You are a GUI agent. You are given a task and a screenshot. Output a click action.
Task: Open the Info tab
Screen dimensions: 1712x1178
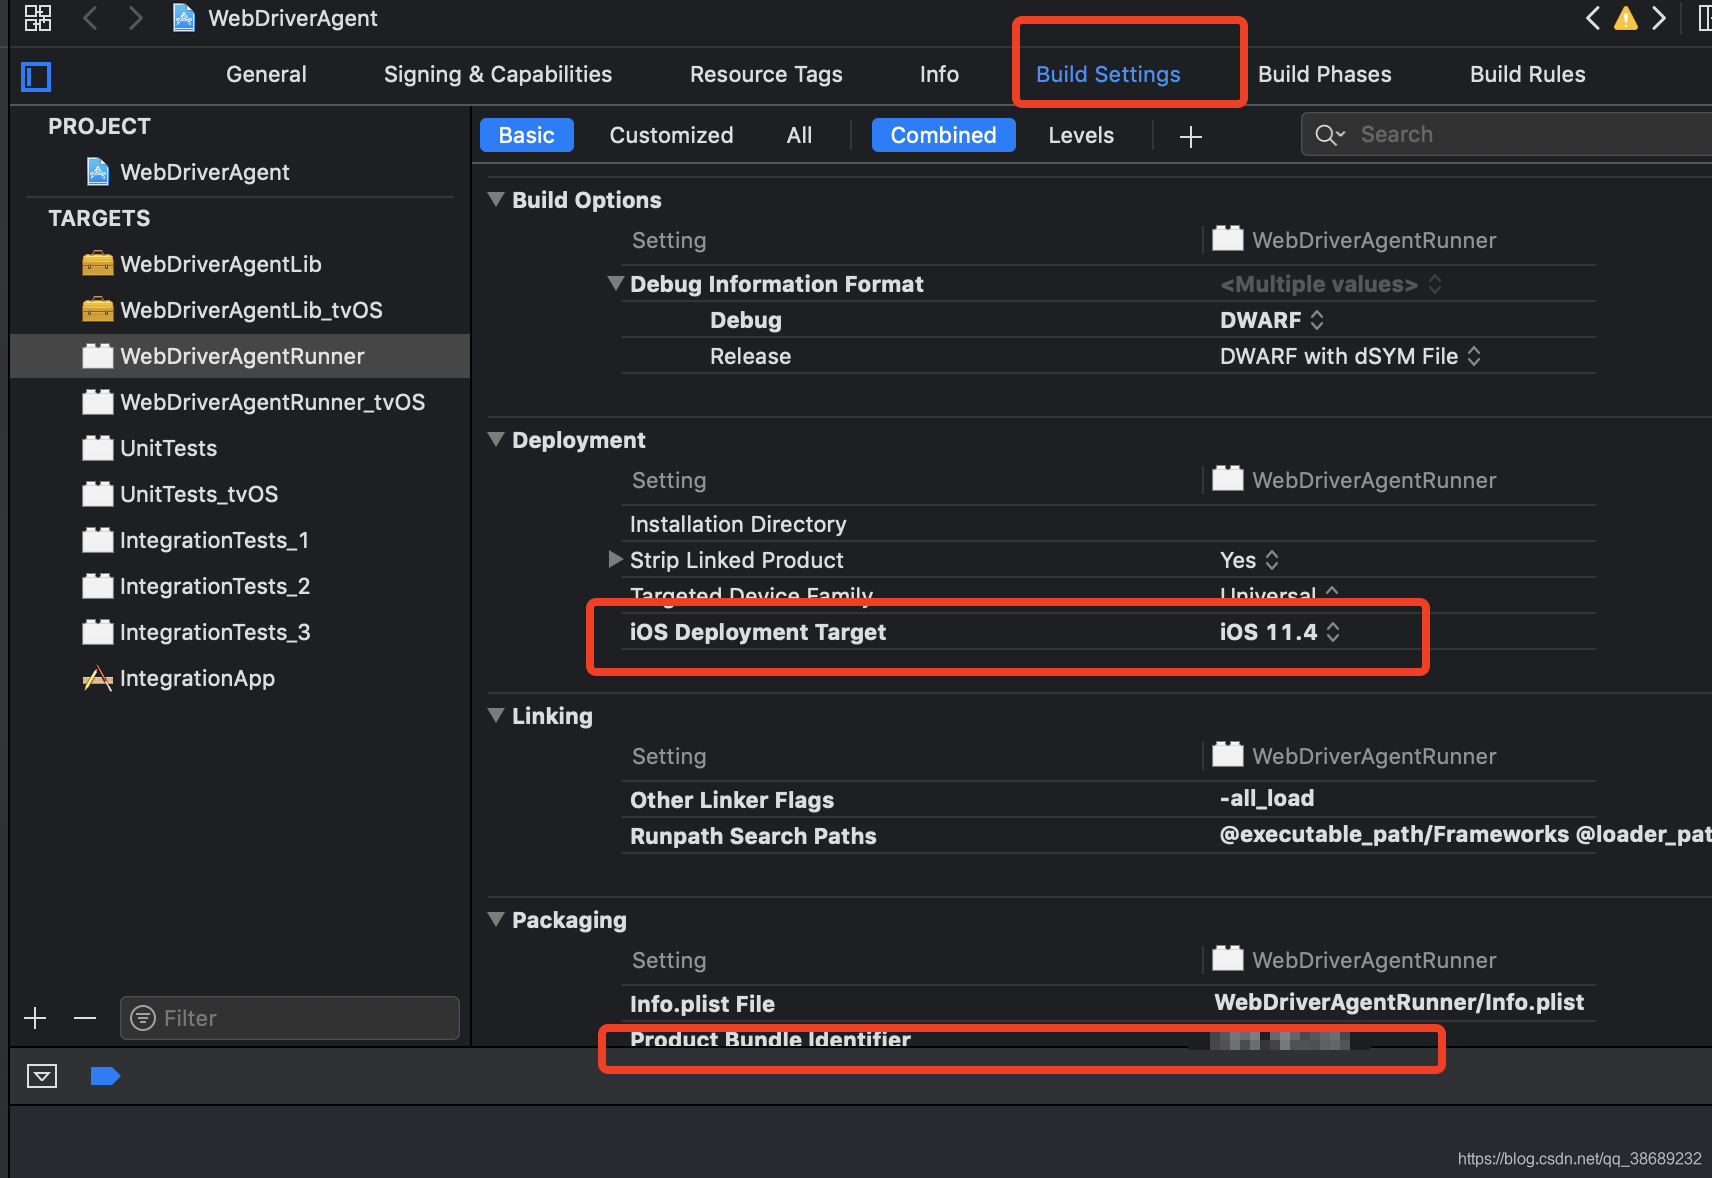coord(939,74)
